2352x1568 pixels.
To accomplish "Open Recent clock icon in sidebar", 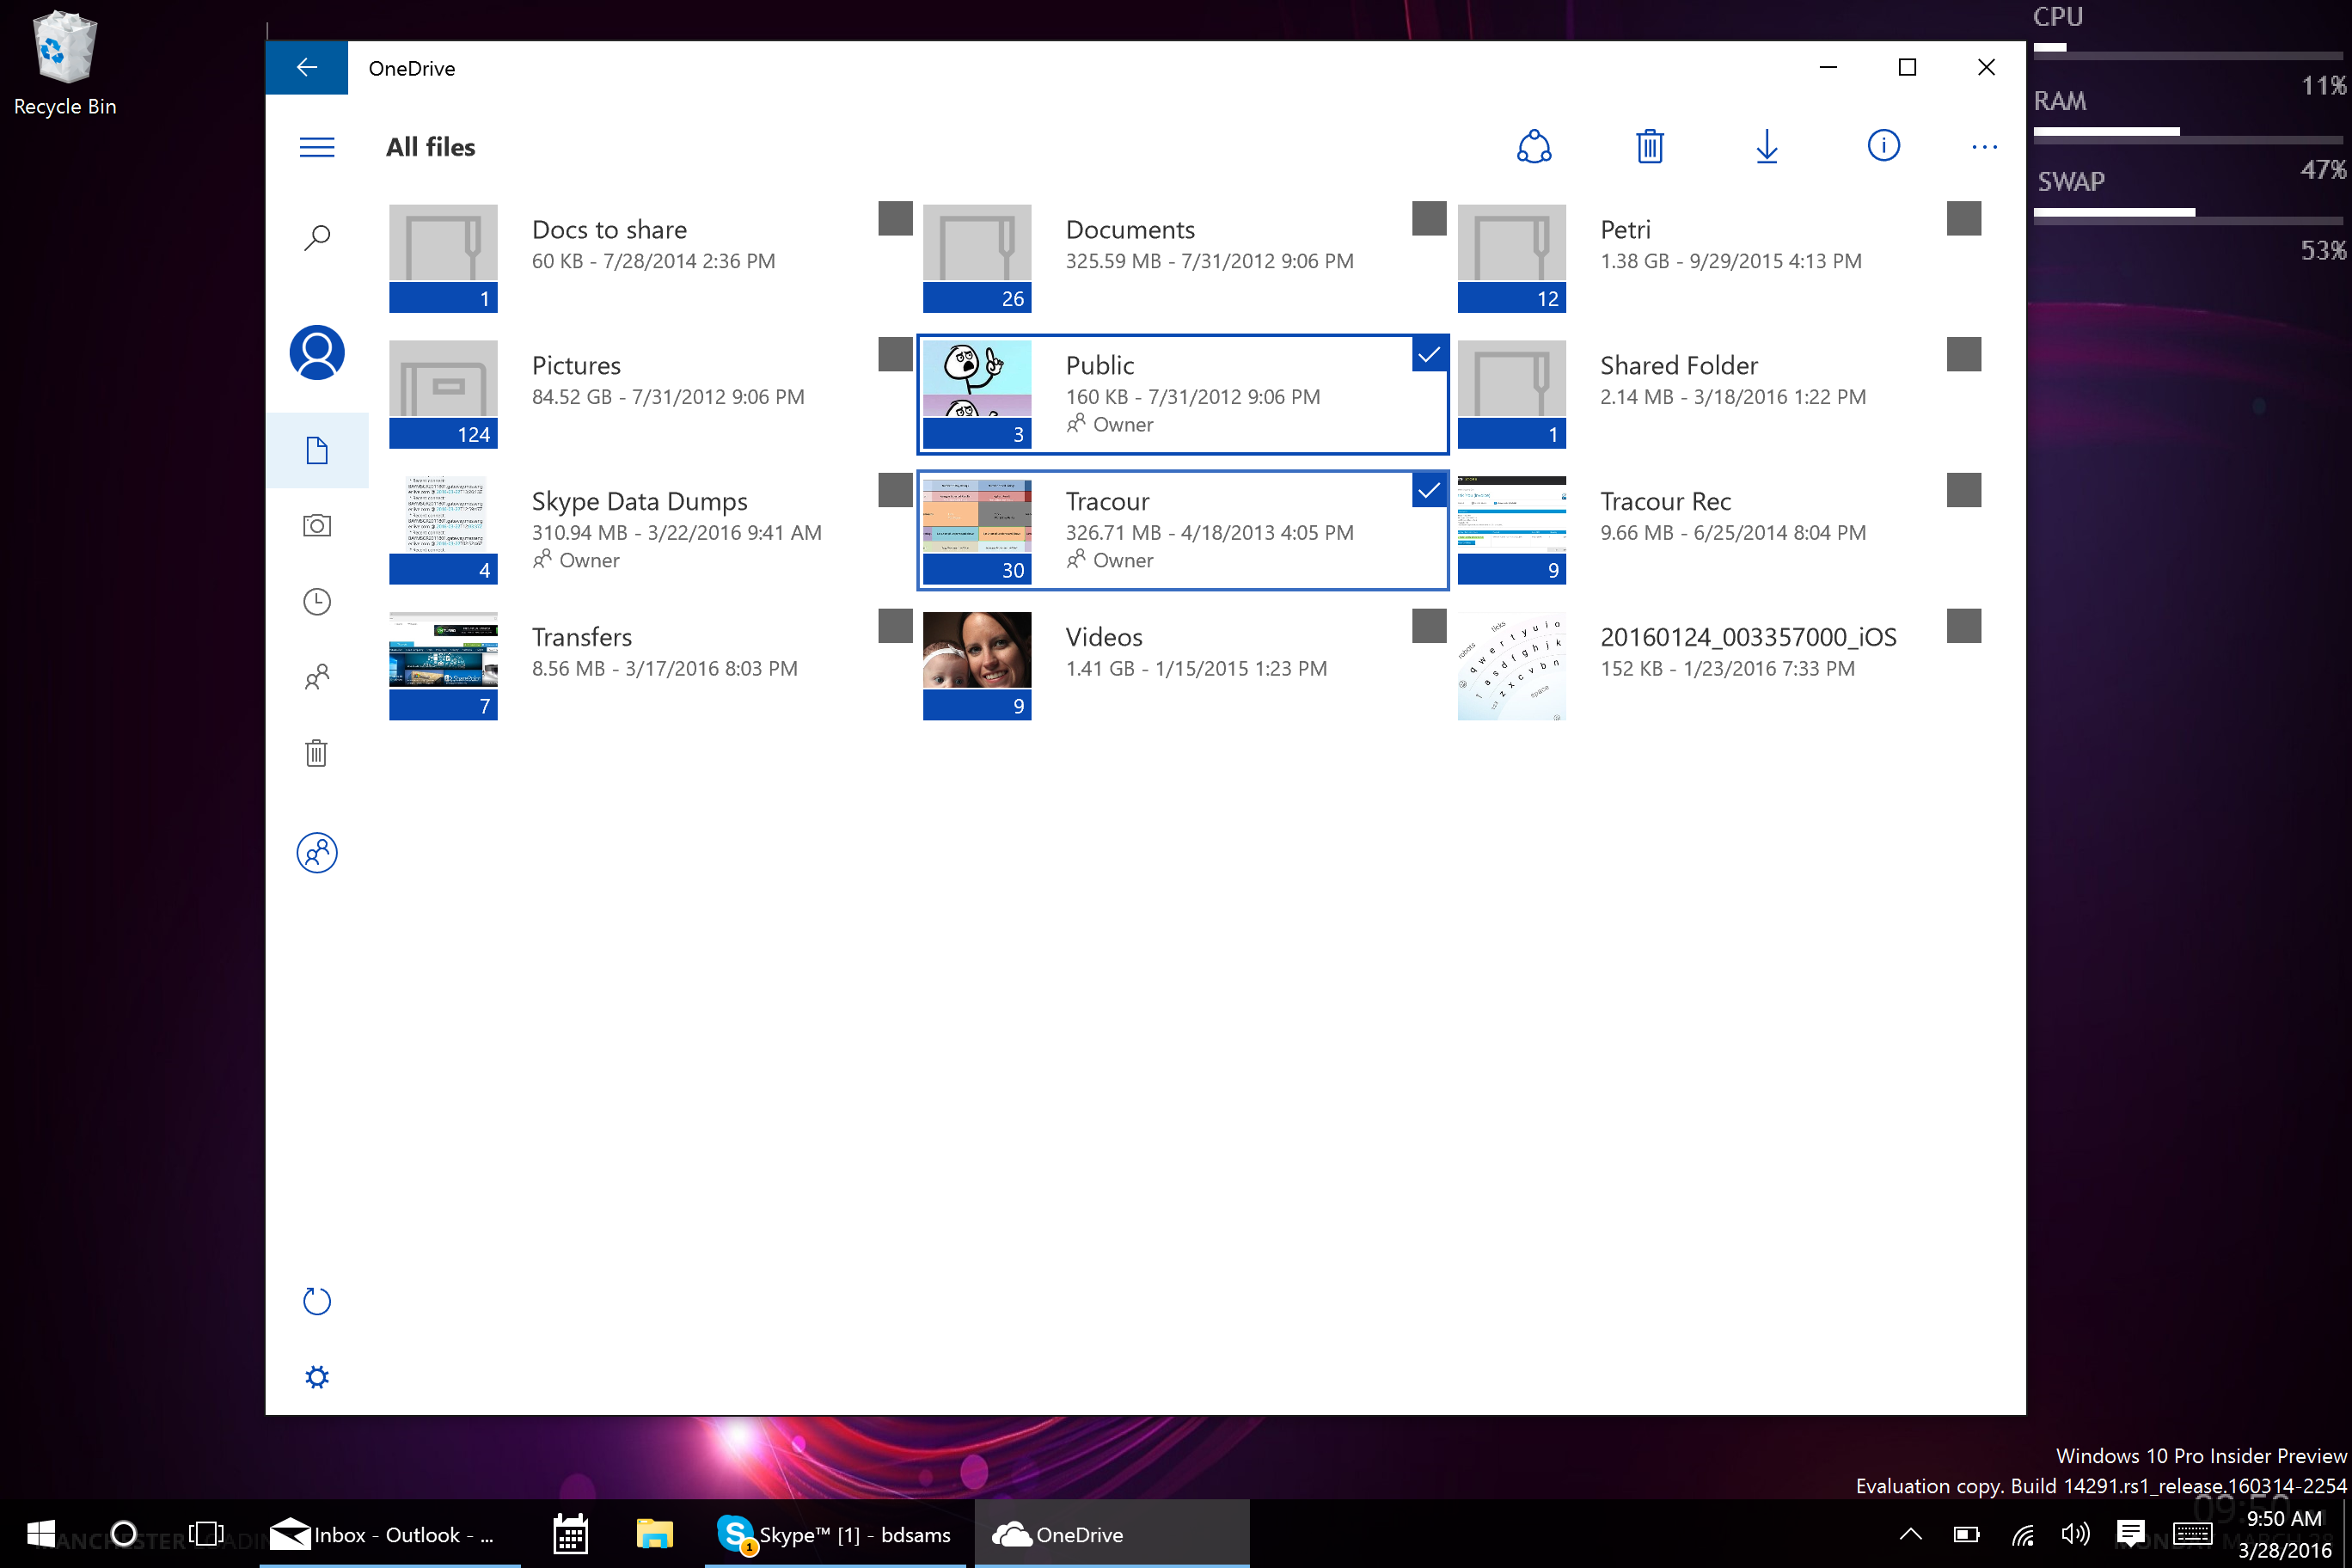I will (317, 602).
